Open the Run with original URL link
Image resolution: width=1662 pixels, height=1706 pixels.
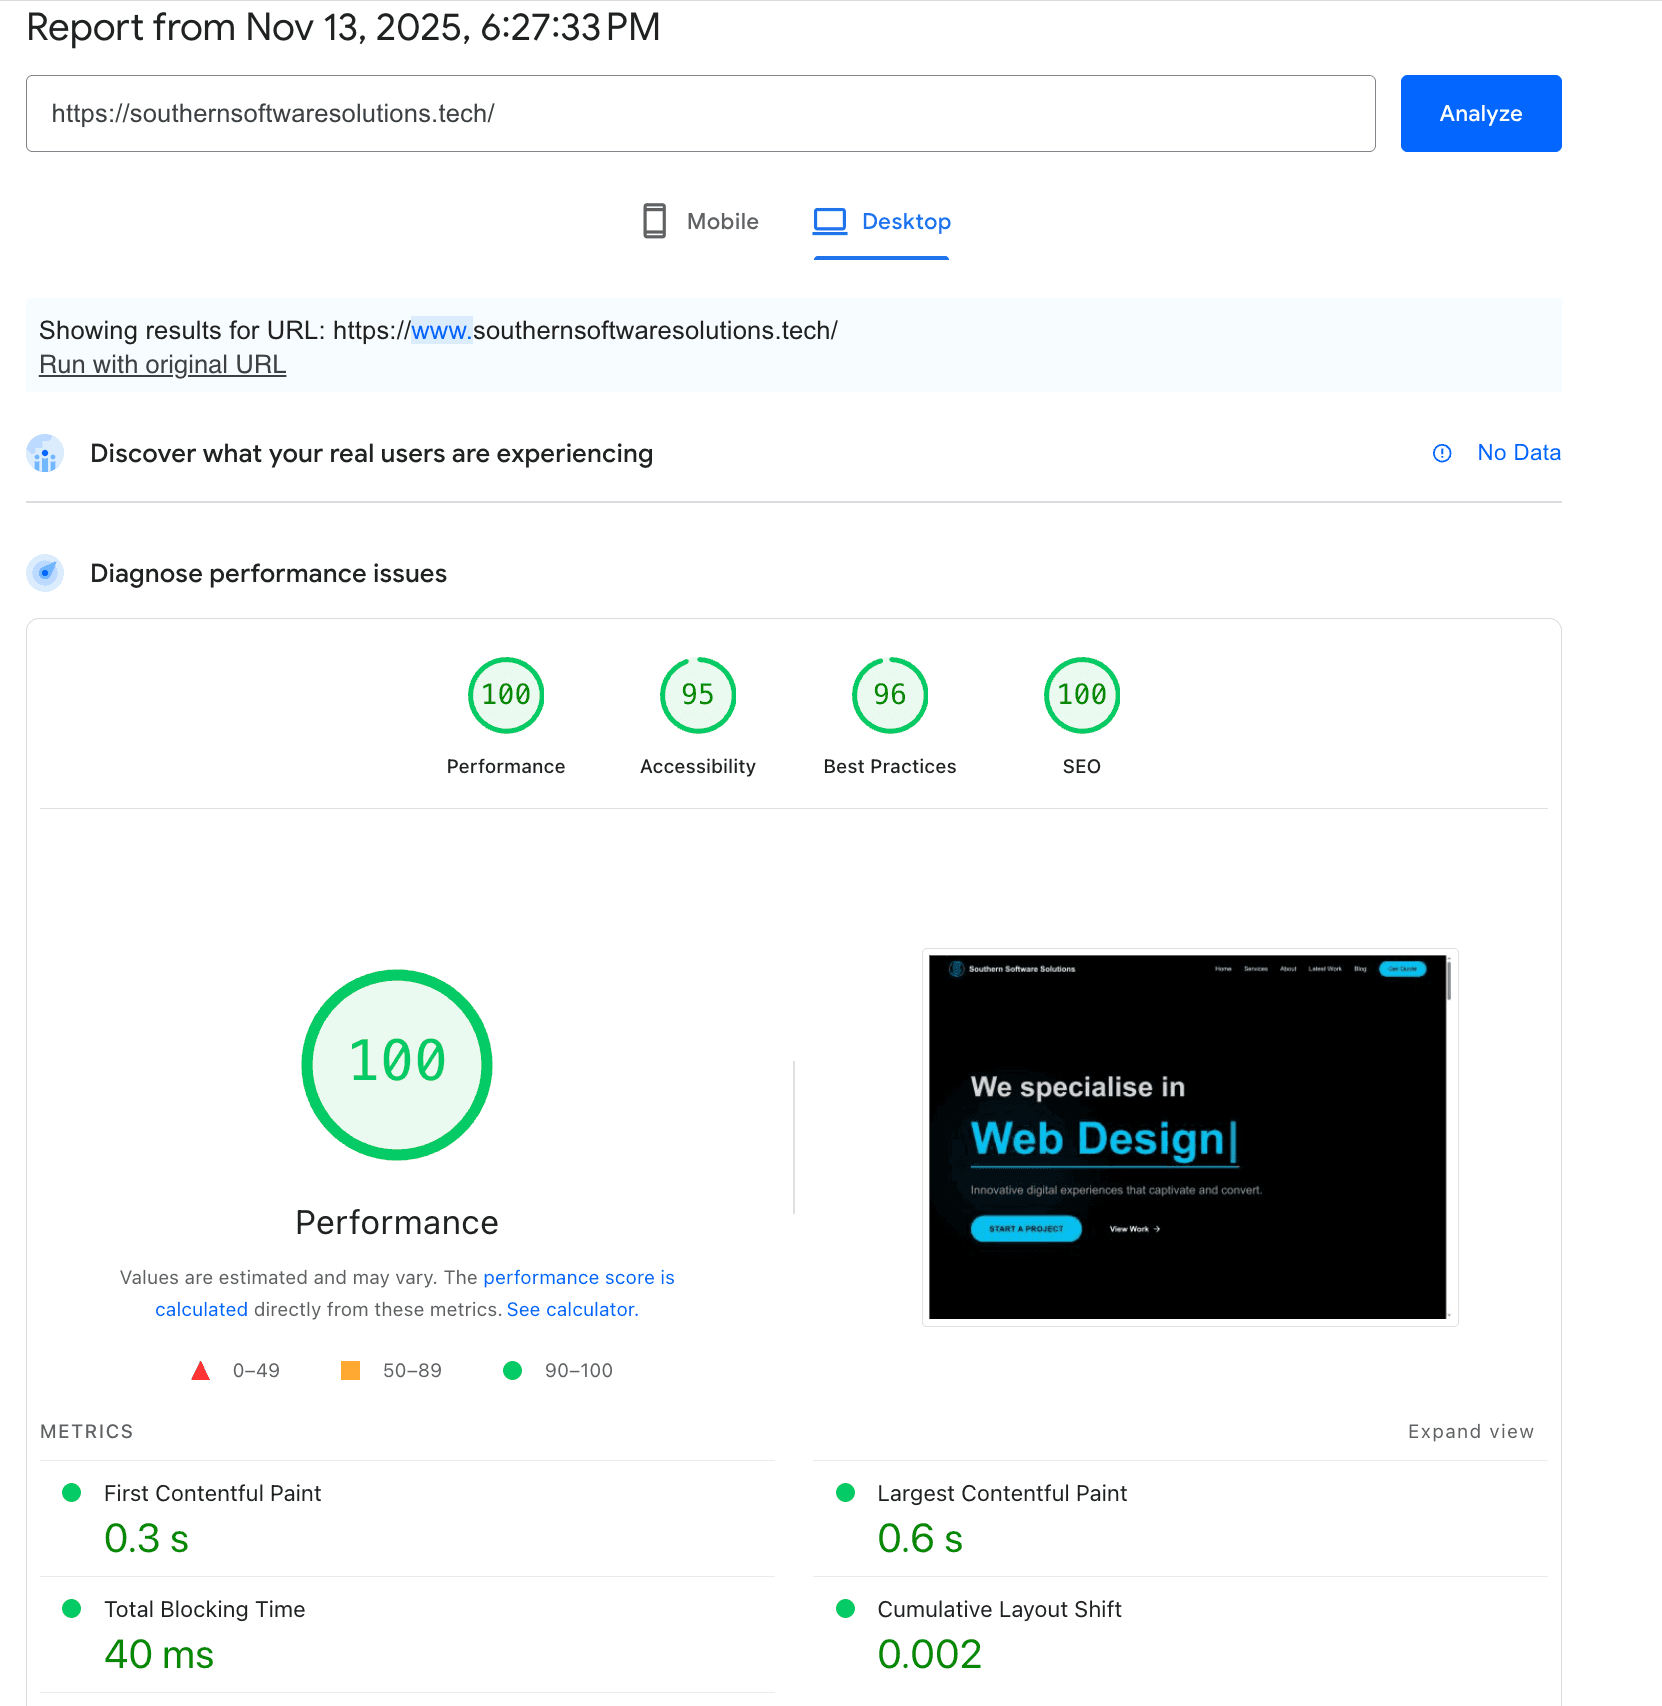(x=162, y=364)
